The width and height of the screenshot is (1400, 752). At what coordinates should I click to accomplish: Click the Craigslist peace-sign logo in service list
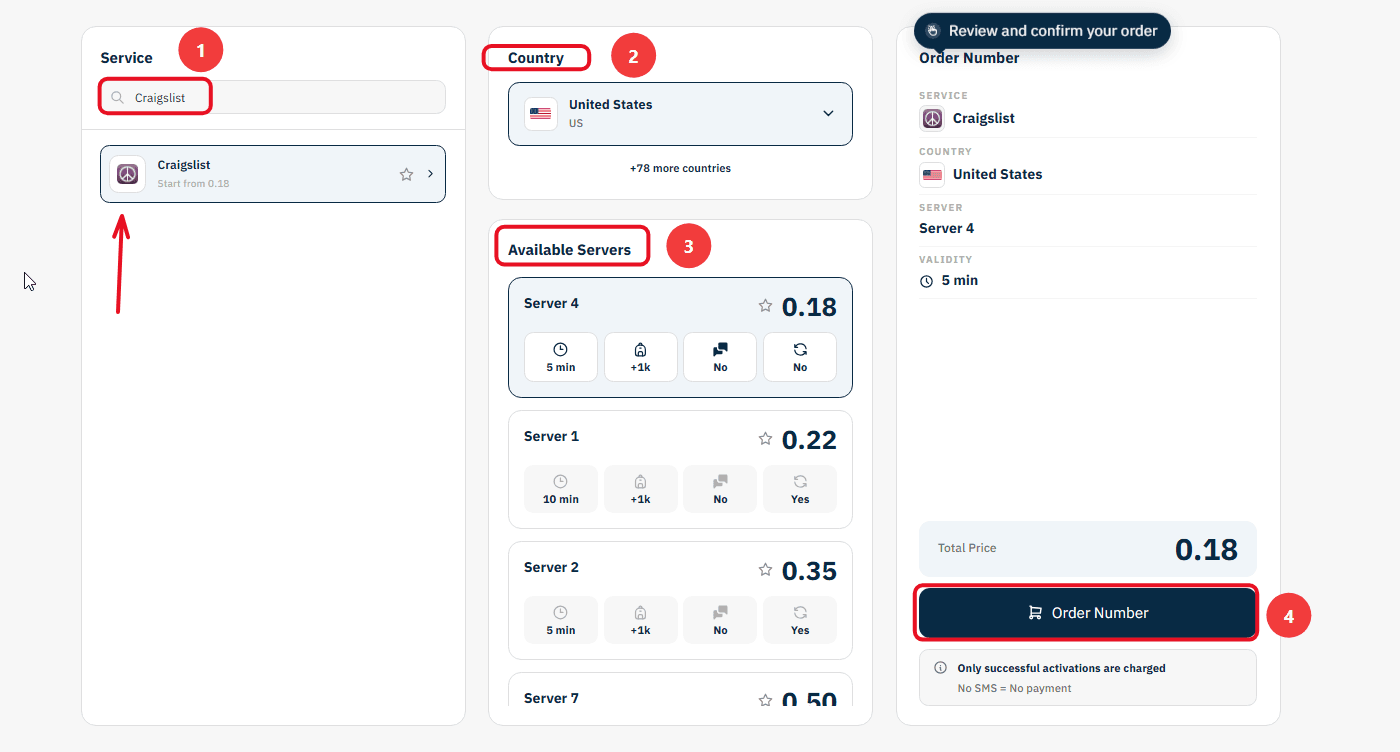[127, 174]
